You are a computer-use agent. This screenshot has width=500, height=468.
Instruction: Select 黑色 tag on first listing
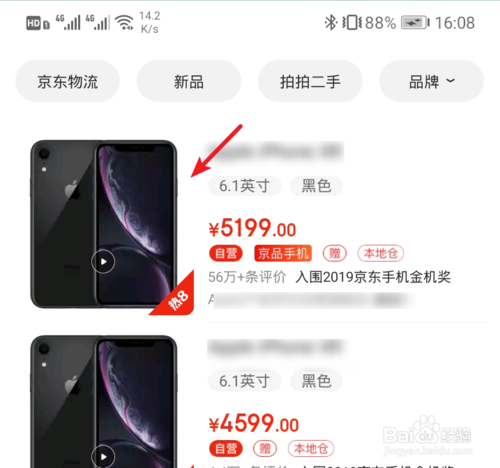coord(316,186)
